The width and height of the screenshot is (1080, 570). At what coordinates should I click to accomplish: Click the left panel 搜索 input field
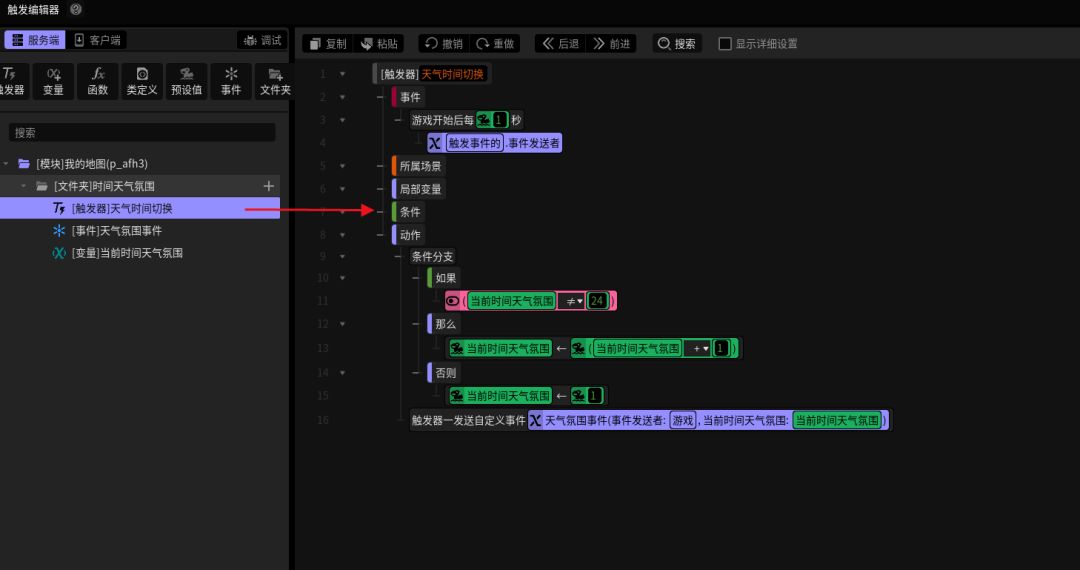point(142,132)
